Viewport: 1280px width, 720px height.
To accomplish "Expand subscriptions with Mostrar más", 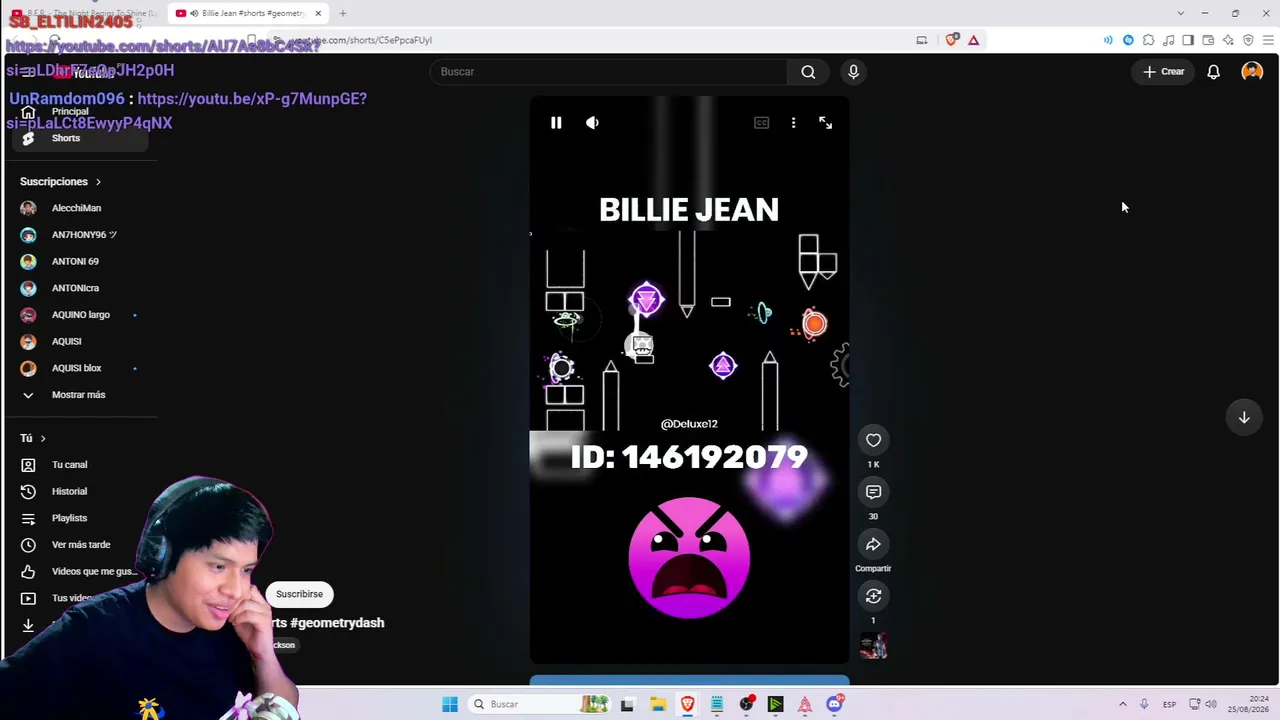I will pos(80,395).
